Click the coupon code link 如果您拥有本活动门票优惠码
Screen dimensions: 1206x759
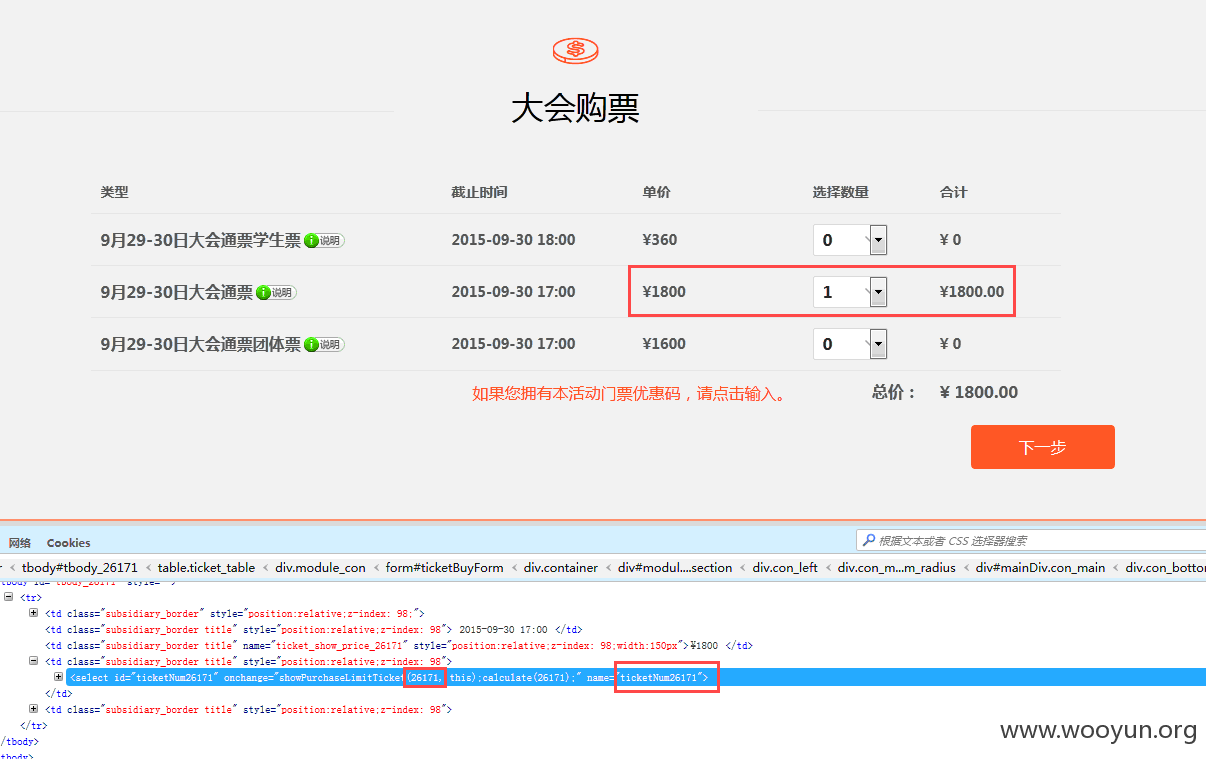click(x=631, y=394)
